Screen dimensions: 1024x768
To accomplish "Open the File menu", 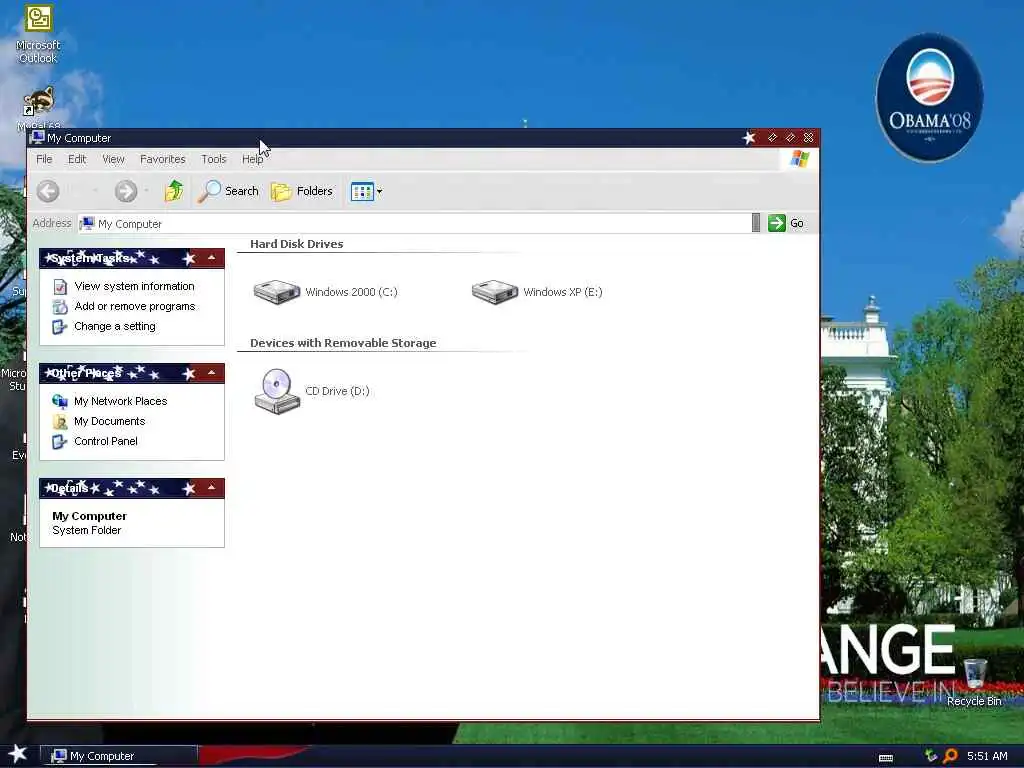I will (44, 159).
